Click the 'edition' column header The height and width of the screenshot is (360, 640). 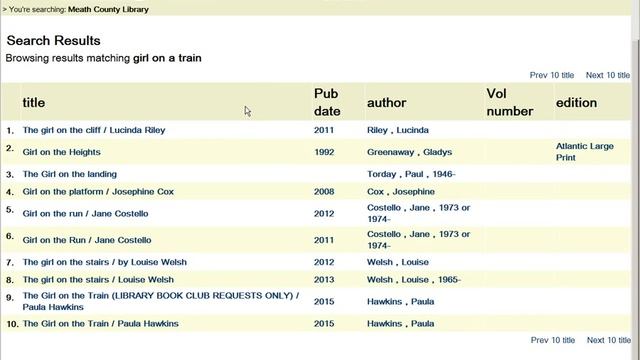click(x=576, y=103)
